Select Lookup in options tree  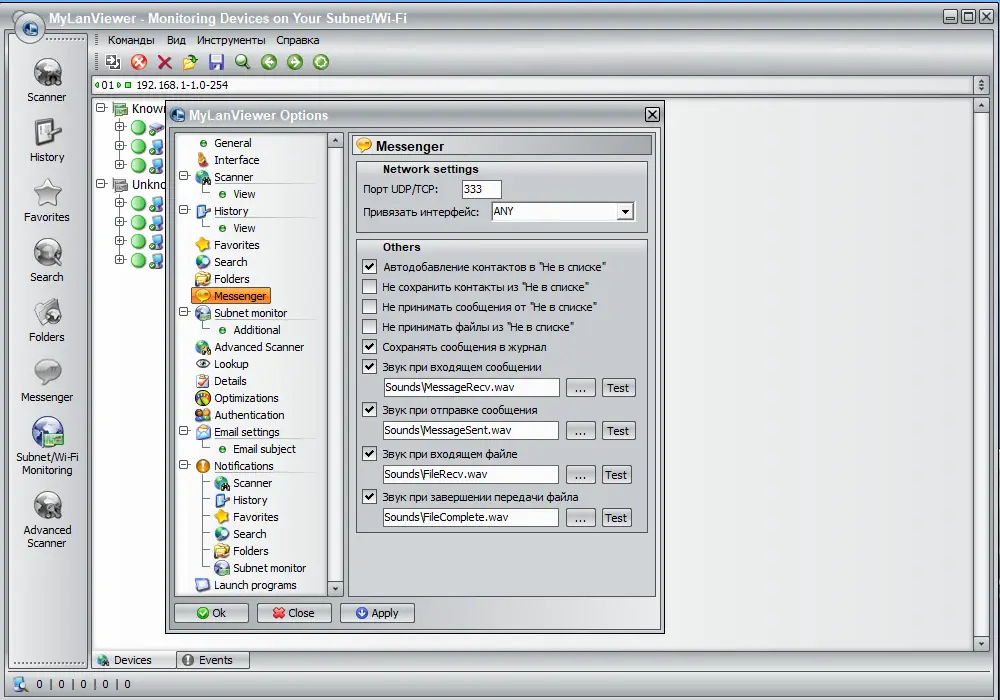231,364
